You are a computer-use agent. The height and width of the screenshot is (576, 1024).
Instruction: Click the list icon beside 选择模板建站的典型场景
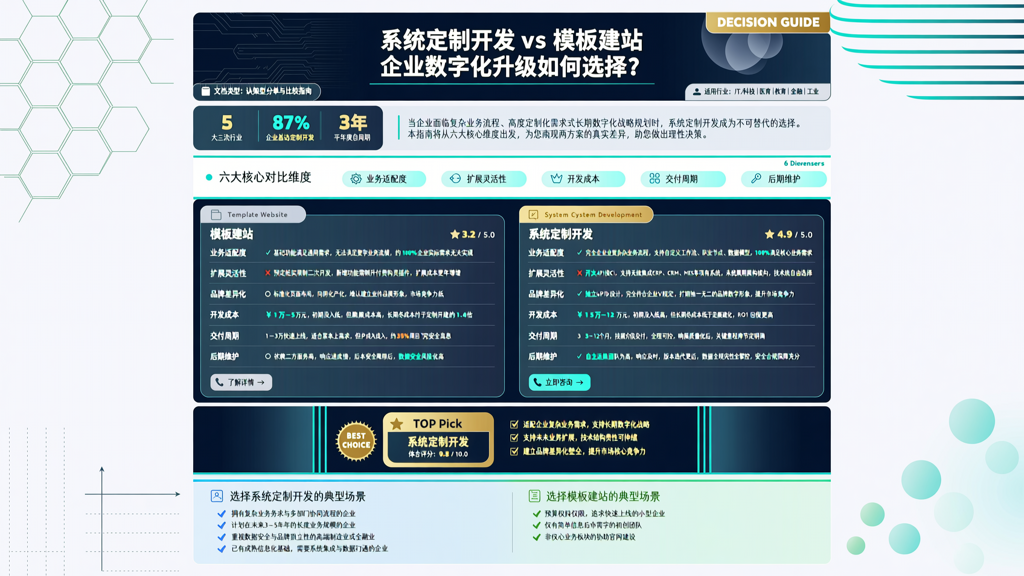(x=534, y=496)
